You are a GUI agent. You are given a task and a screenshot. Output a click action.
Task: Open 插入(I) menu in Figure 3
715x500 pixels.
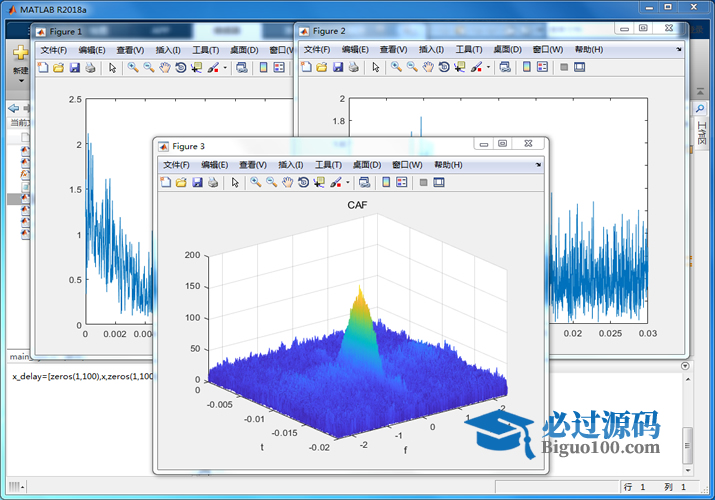pos(290,165)
